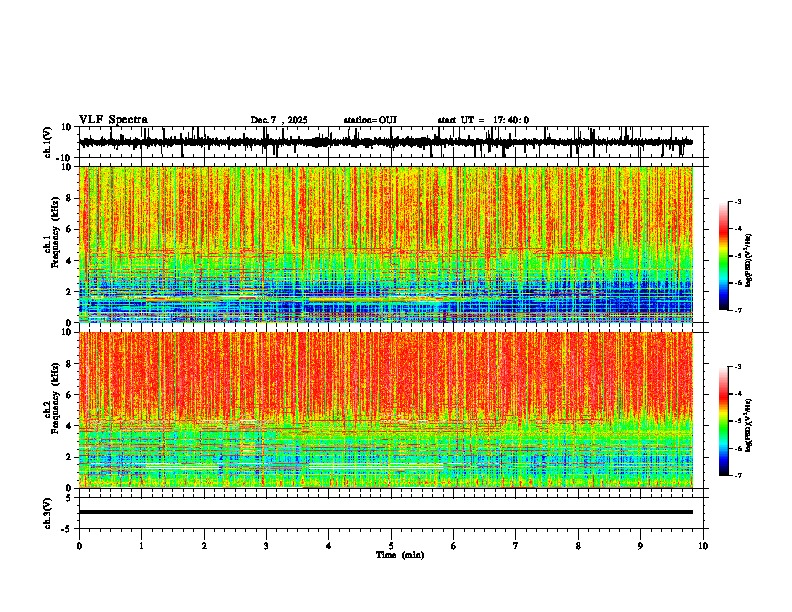Click the "start UT = 17:40:0" label
This screenshot has width=792, height=612.
483,120
